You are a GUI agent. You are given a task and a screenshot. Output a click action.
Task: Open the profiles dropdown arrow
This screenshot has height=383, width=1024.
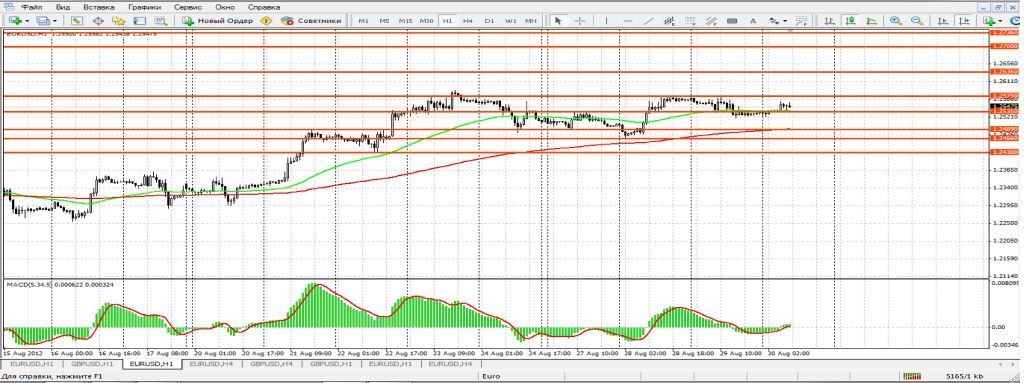pyautogui.click(x=55, y=21)
